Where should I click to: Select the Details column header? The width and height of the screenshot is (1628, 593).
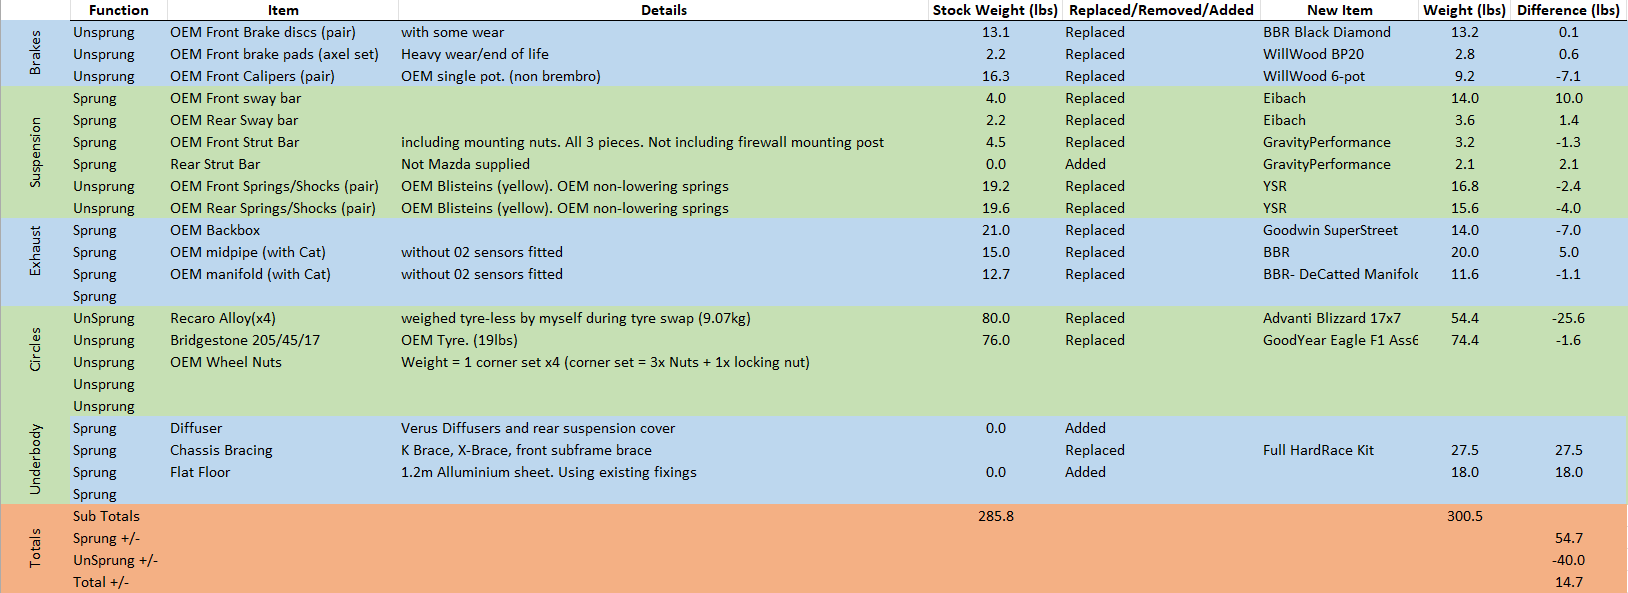663,10
